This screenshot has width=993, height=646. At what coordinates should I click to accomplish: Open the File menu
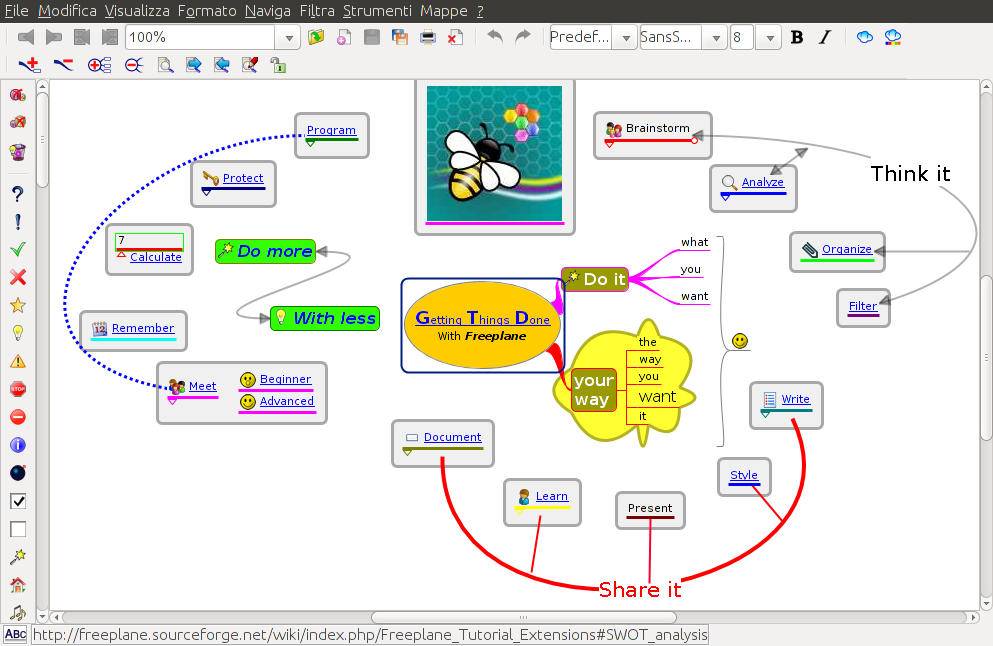coord(16,11)
